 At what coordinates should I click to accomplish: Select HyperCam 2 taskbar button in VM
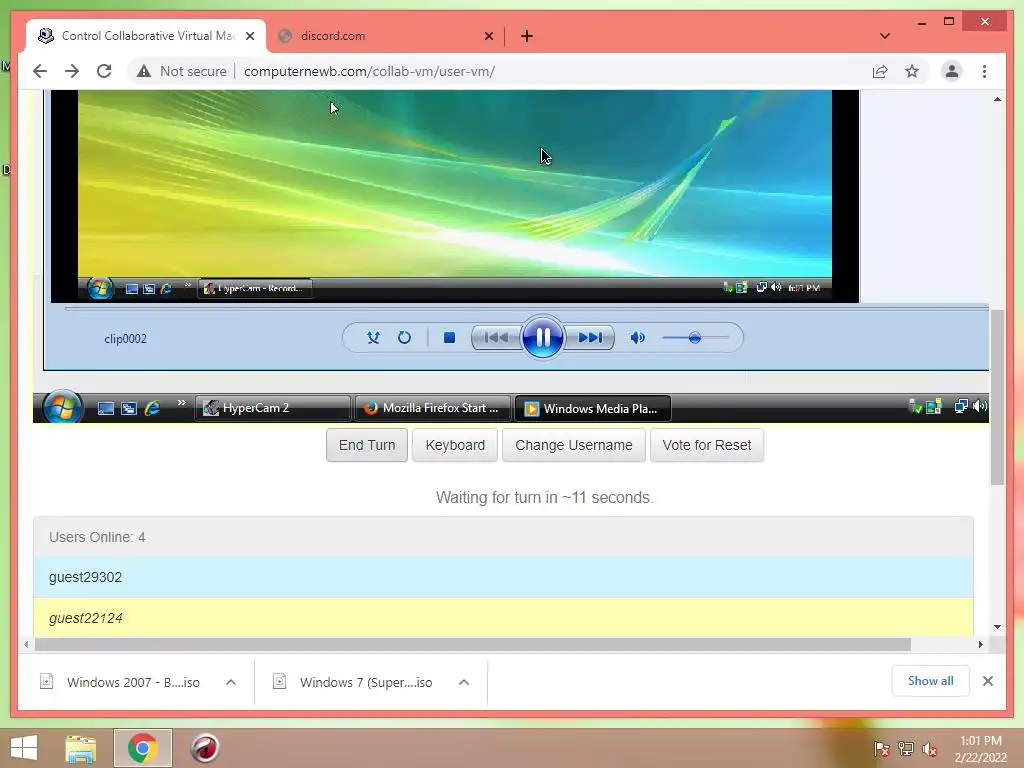[x=272, y=408]
